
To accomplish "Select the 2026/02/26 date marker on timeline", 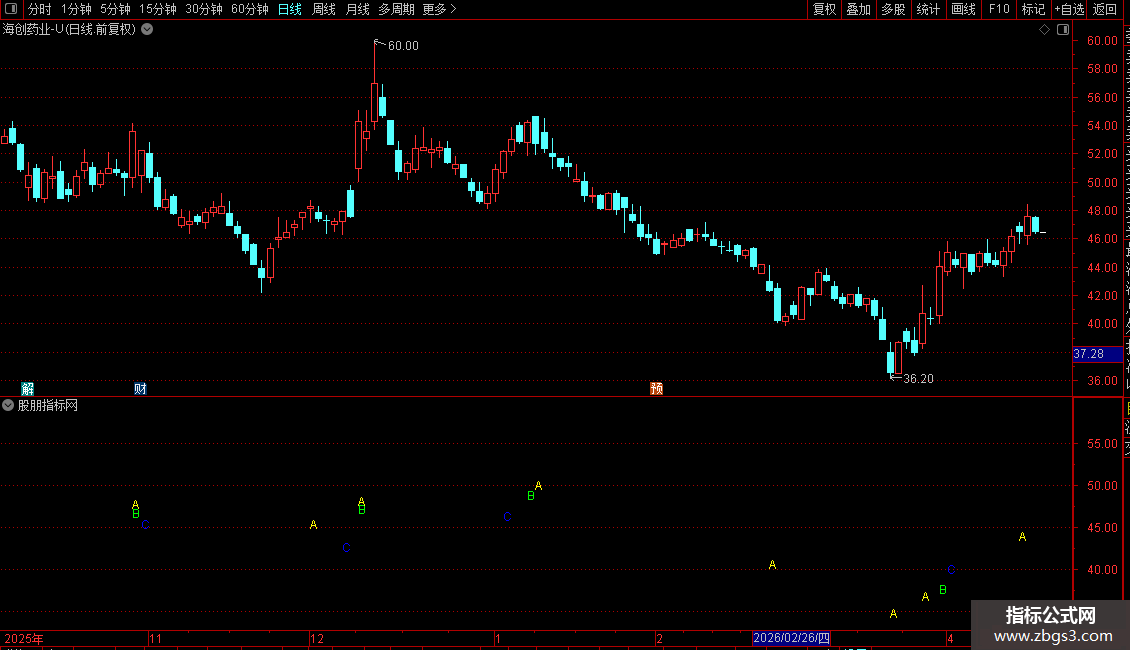I will click(x=791, y=638).
